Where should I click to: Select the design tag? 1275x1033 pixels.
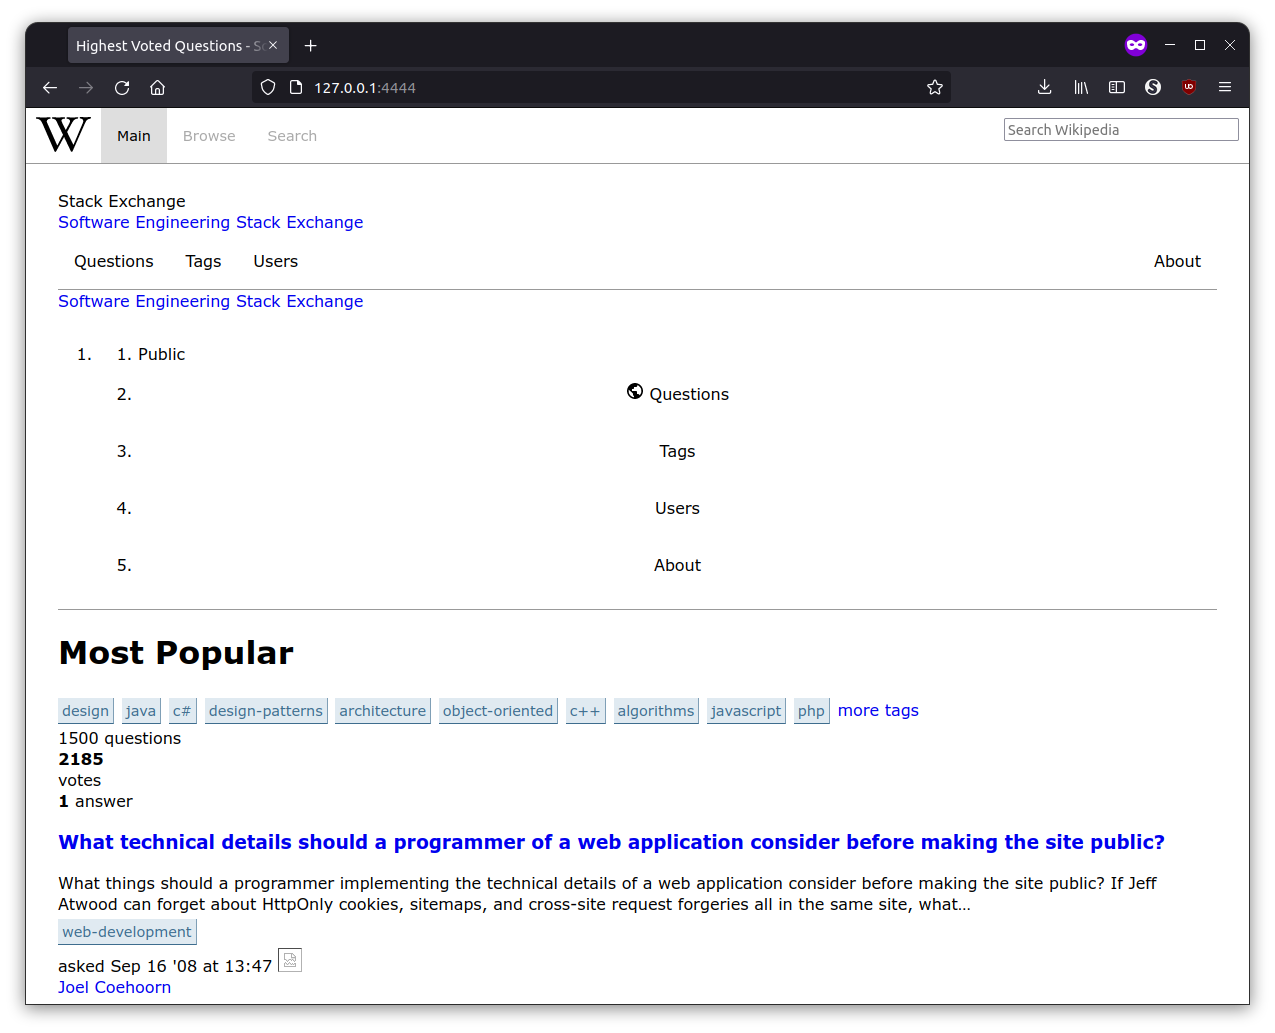coord(86,711)
